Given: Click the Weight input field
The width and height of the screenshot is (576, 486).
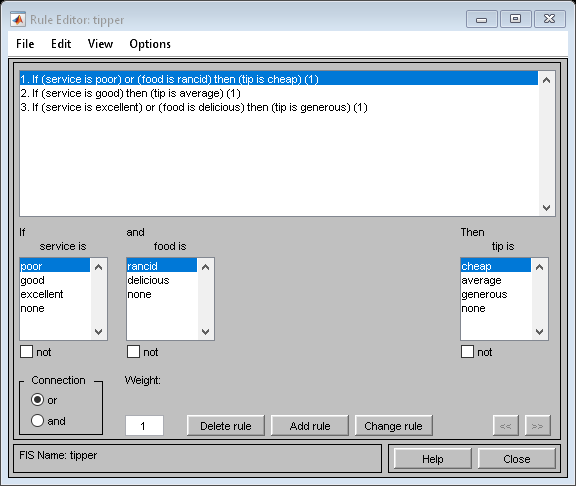Looking at the screenshot, I should pos(144,426).
